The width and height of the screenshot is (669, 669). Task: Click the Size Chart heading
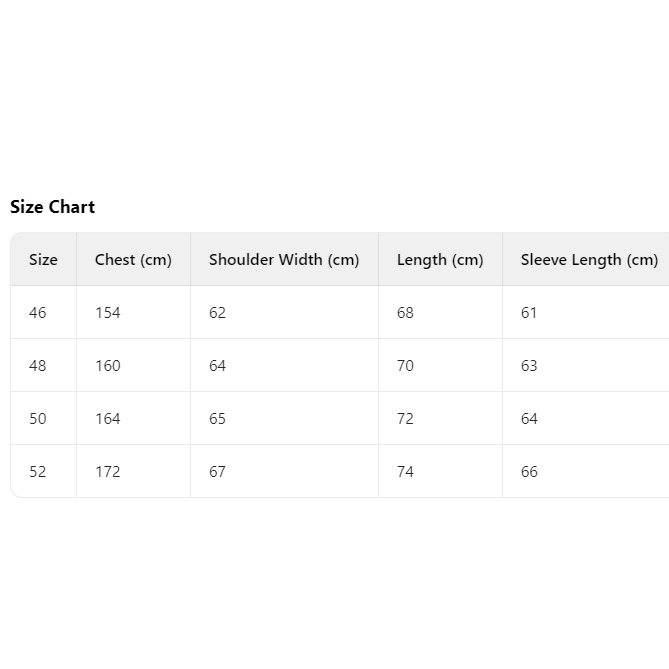click(x=52, y=207)
